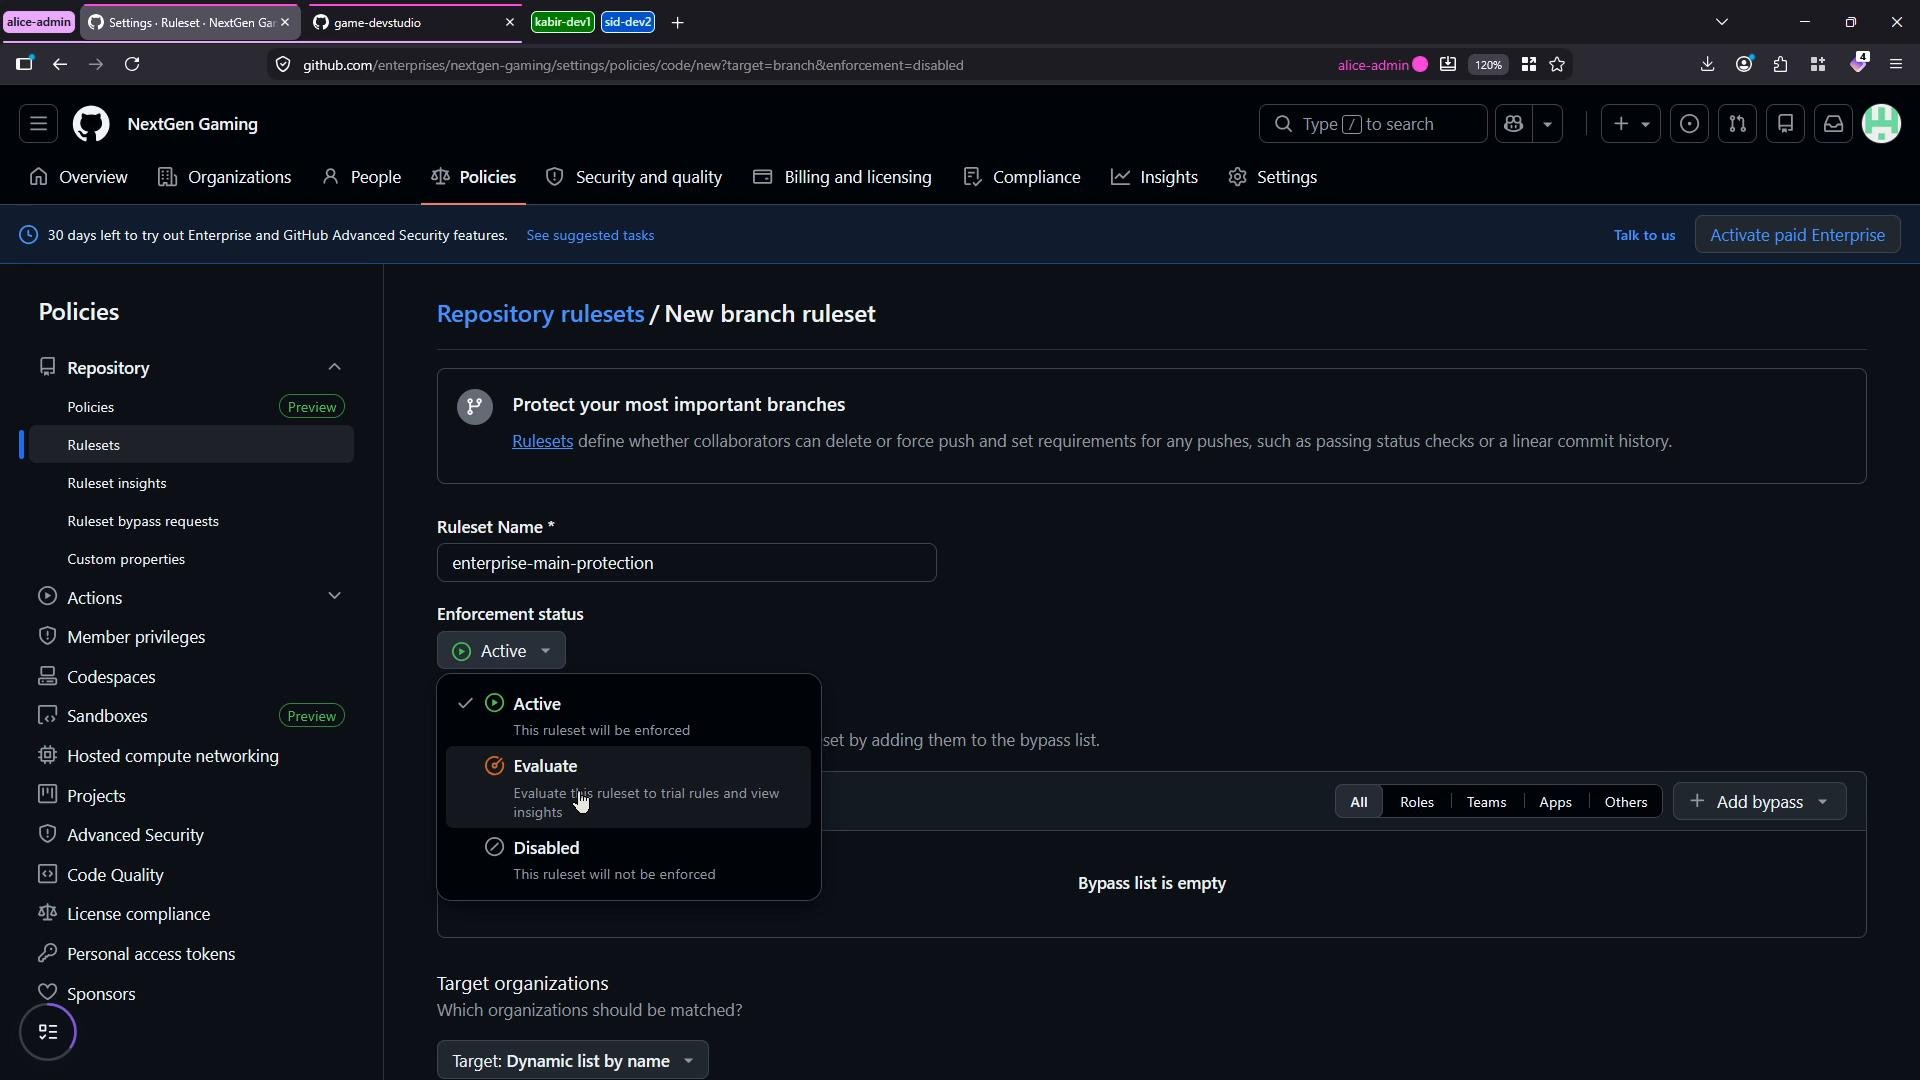This screenshot has width=1920, height=1080.
Task: Open the user avatar menu
Action: pos(1882,124)
